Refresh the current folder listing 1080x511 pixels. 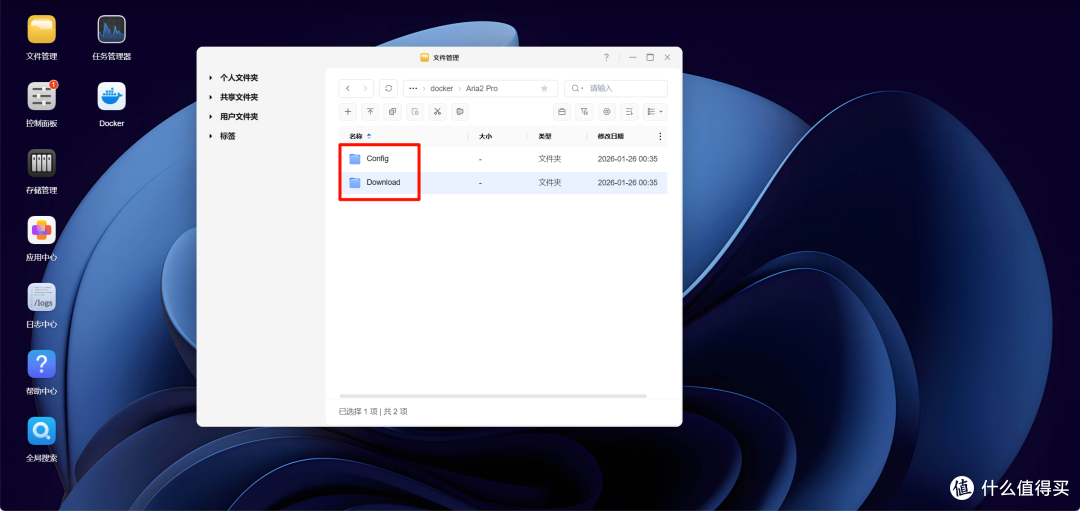388,88
